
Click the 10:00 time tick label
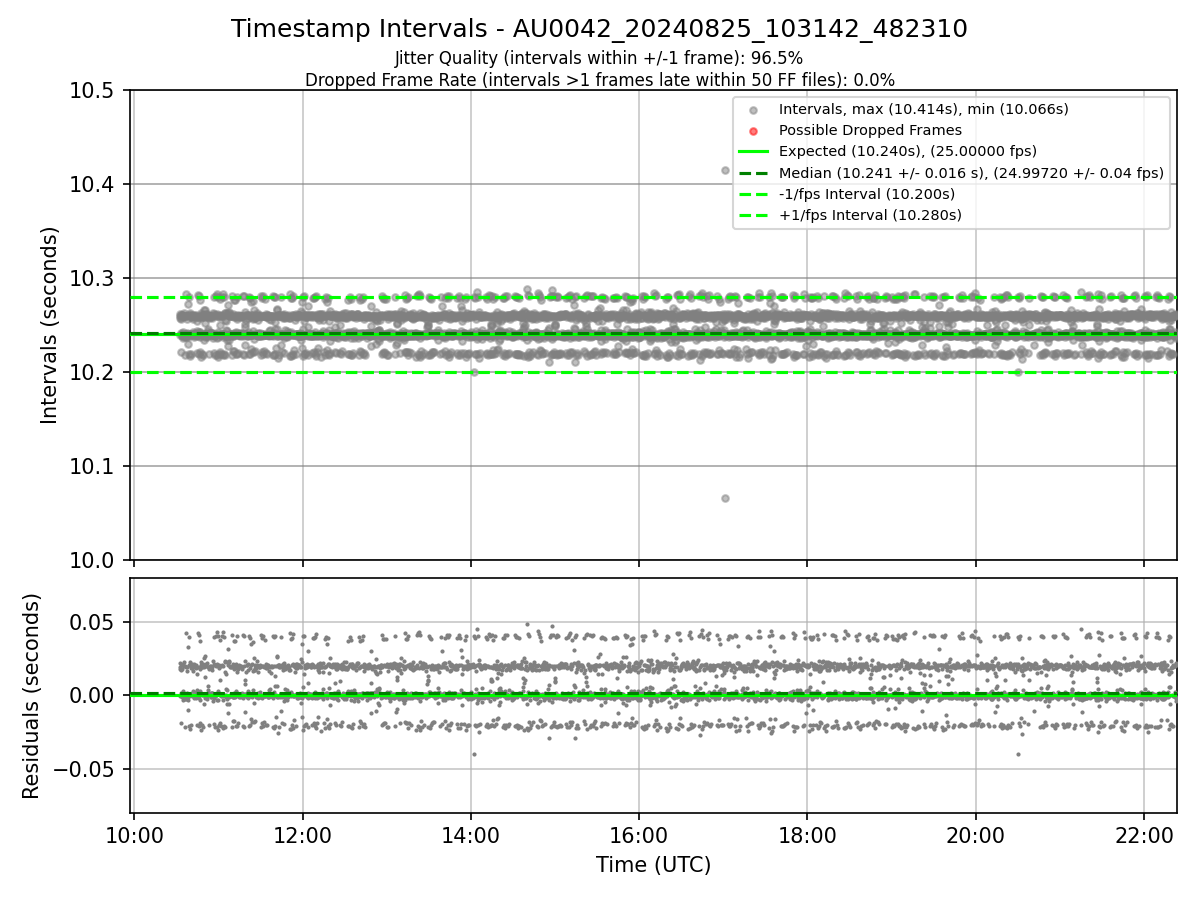click(134, 834)
